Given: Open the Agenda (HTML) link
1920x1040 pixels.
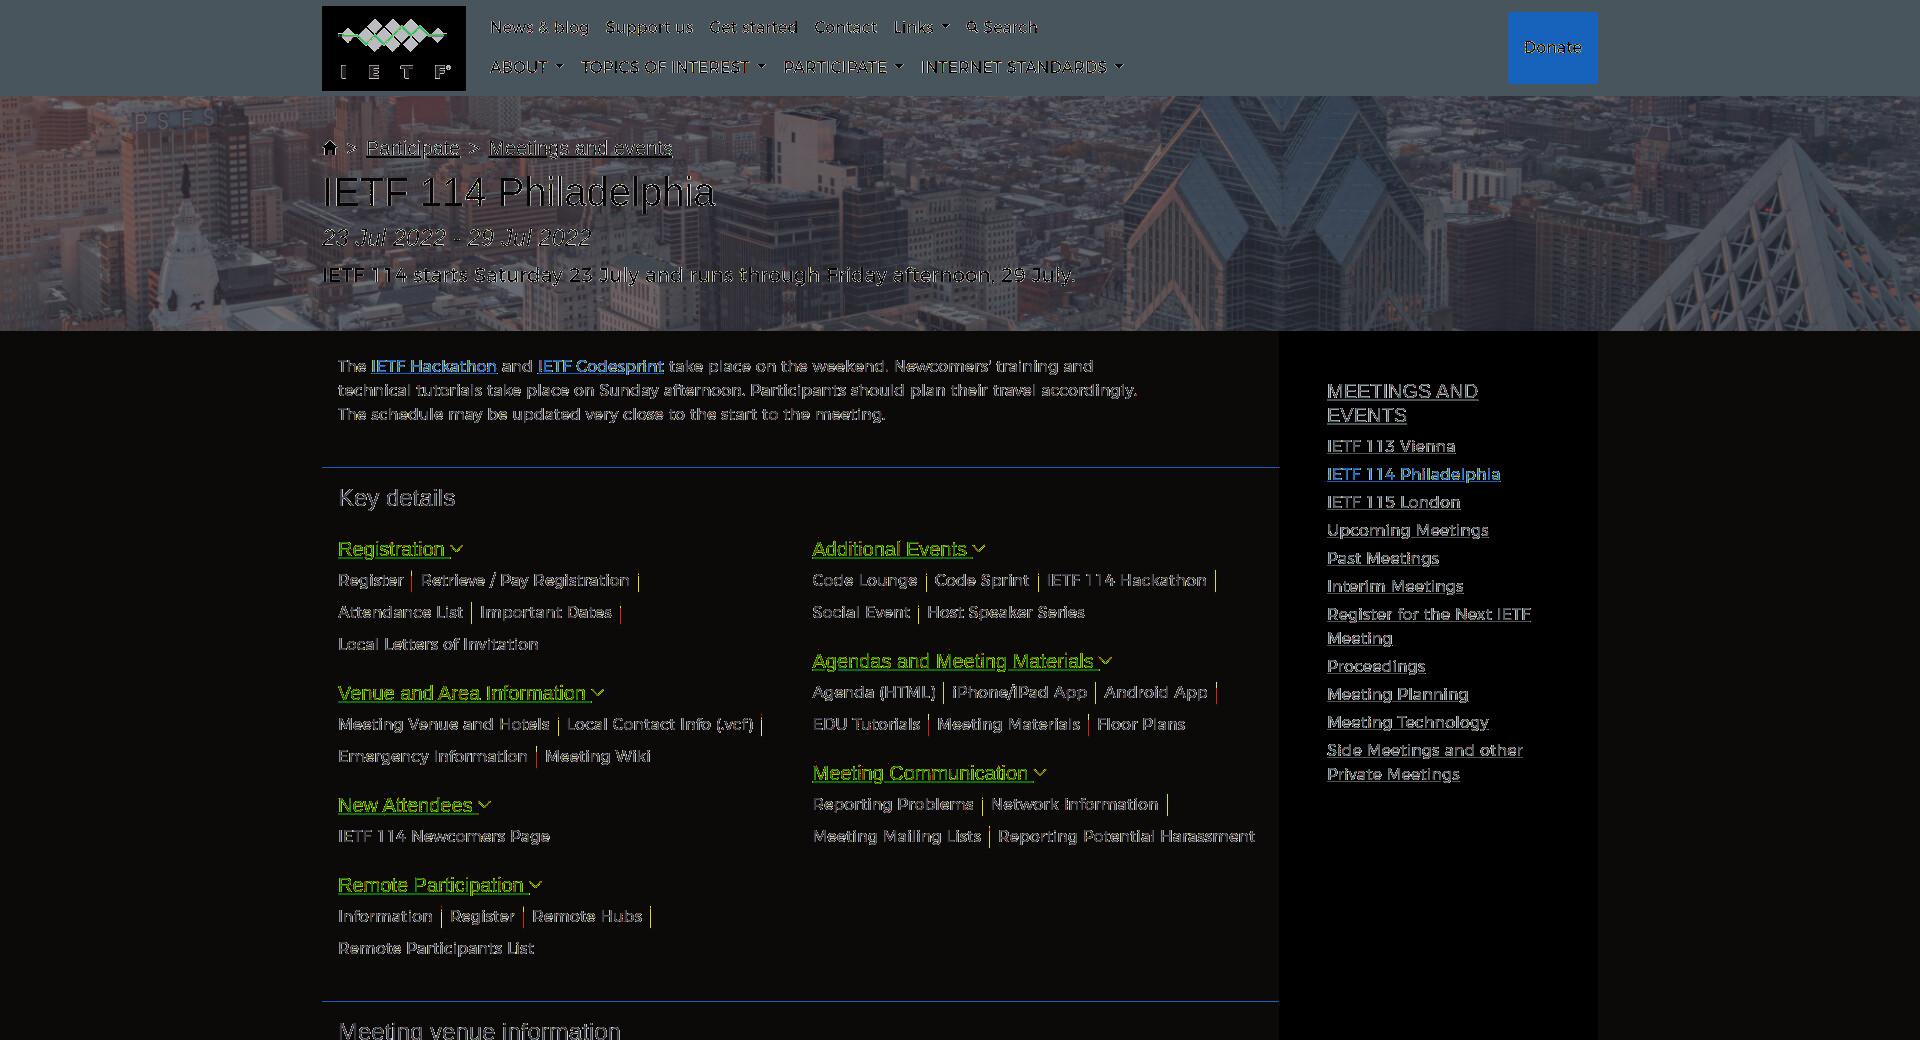Looking at the screenshot, I should pos(873,693).
